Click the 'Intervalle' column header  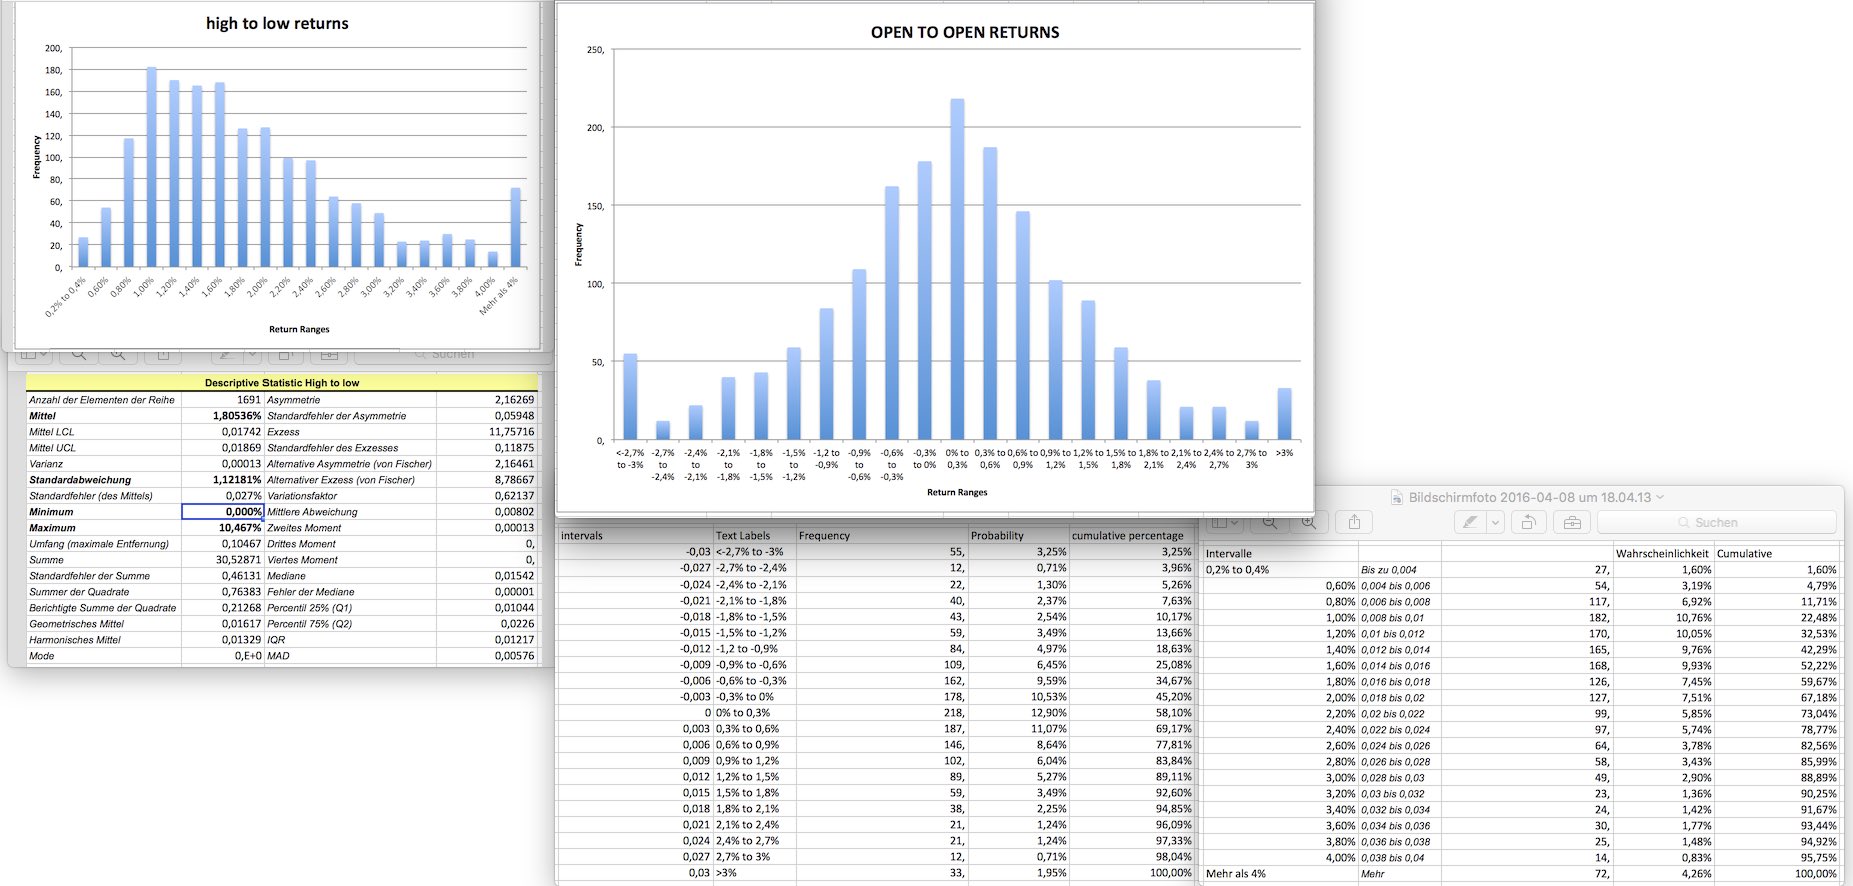[x=1229, y=554]
